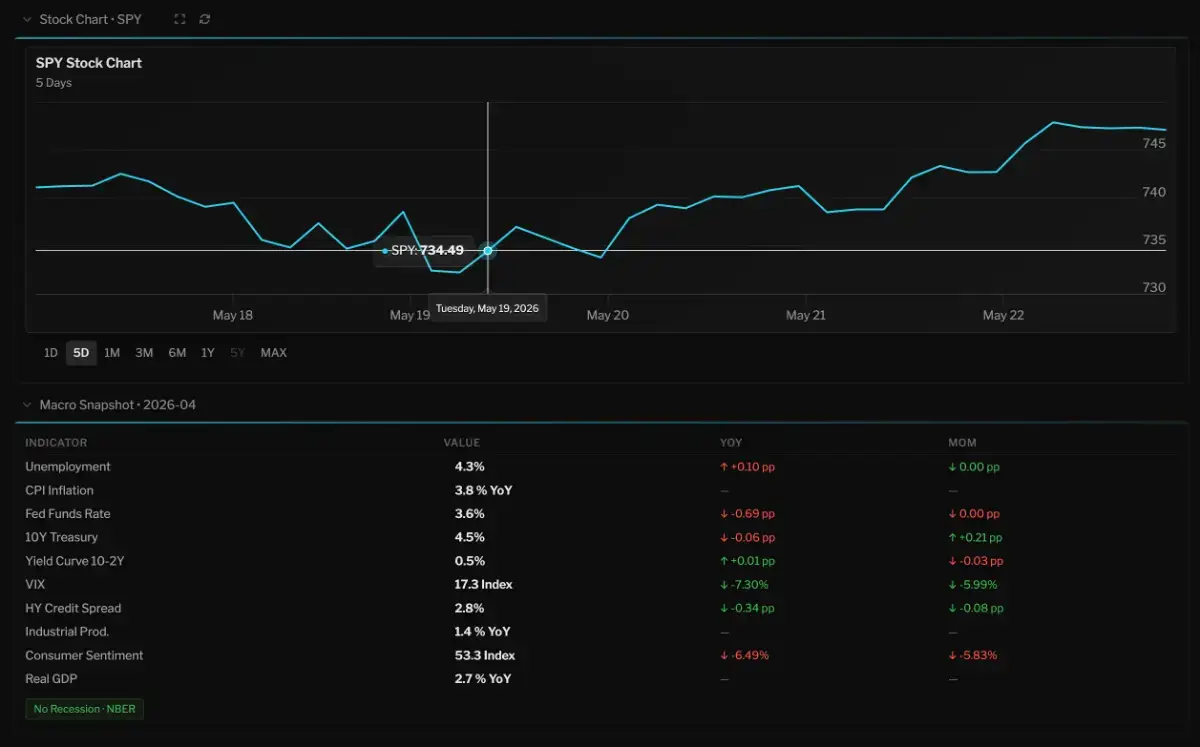1200x747 pixels.
Task: Click the SPY: 734.49 price tooltip
Action: click(424, 251)
